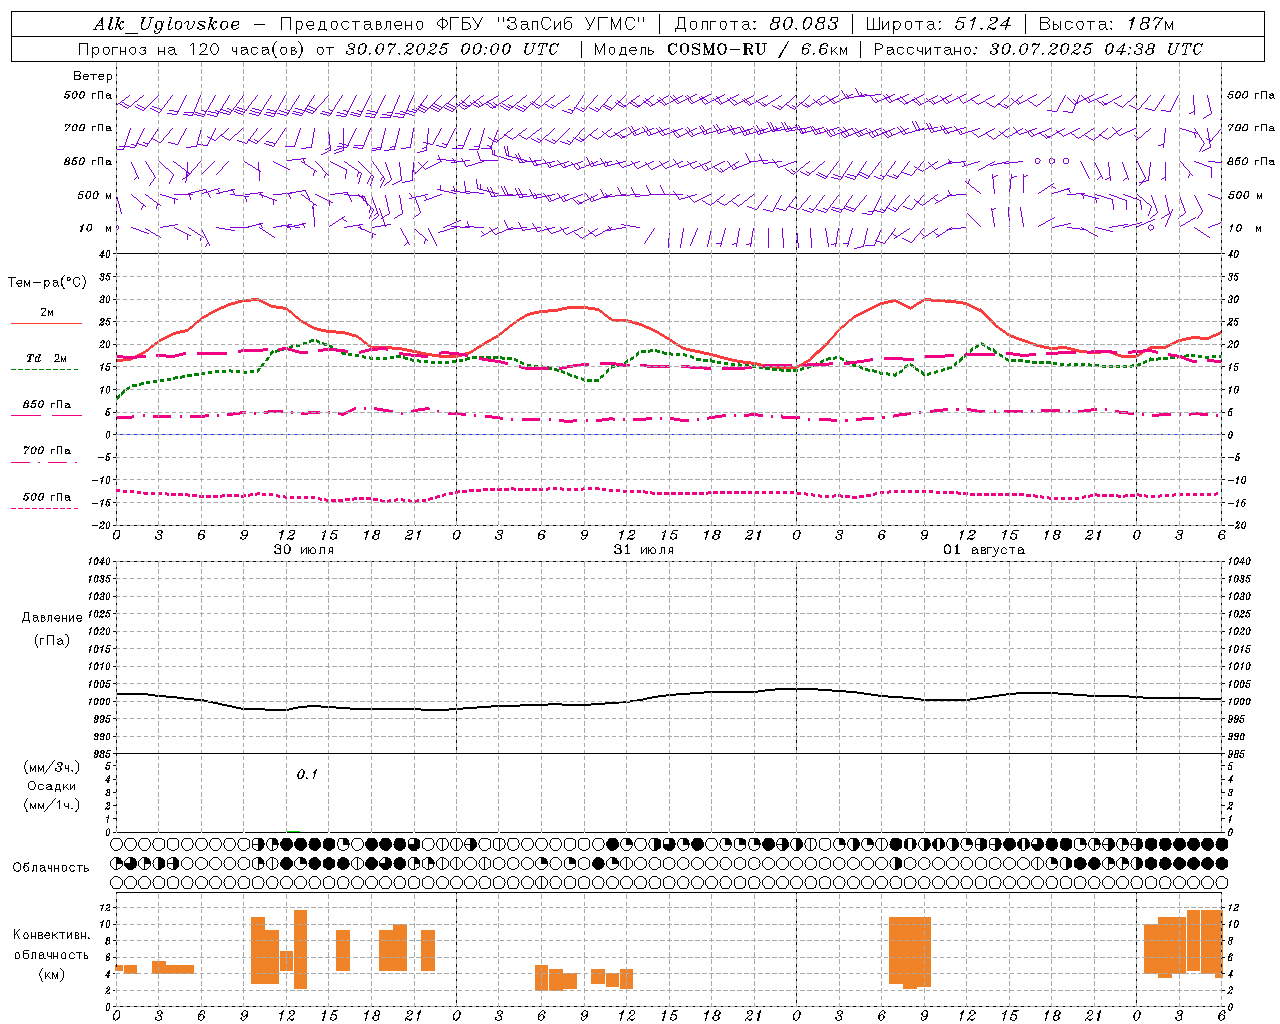
Task: Click the 0.1 precipitation value label
Action: coord(307,774)
